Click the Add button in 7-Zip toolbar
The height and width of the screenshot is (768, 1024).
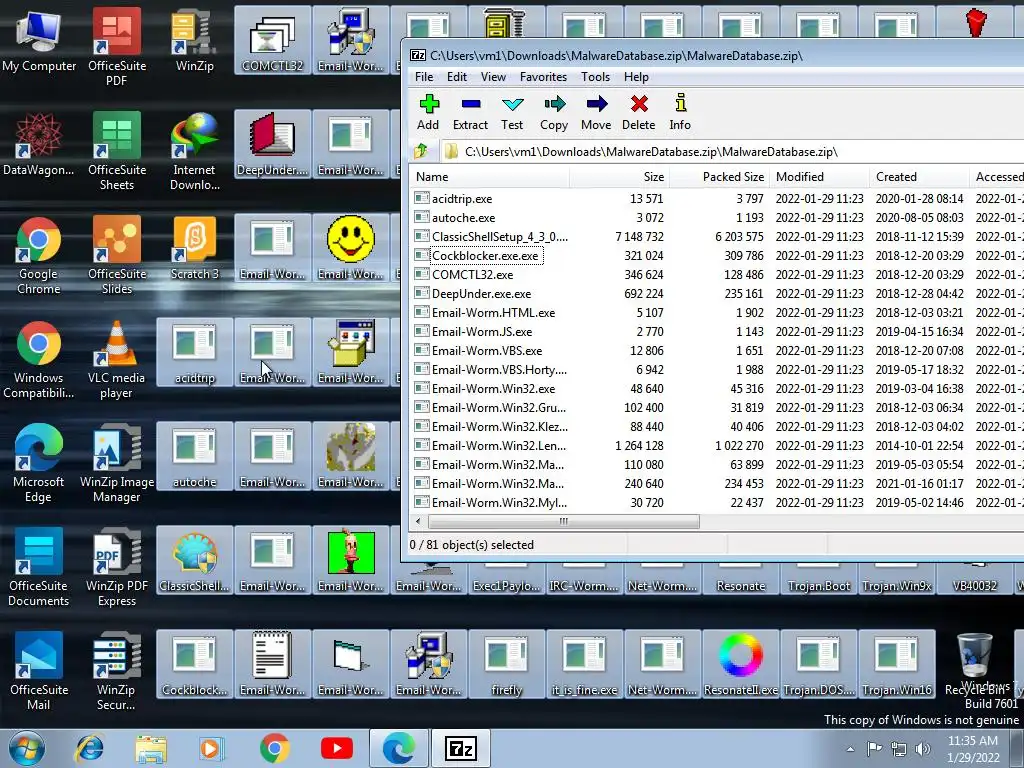[x=428, y=112]
